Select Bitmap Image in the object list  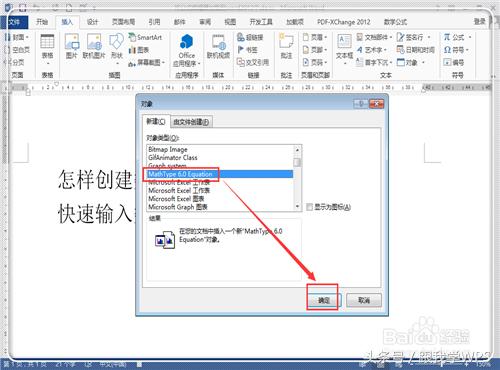point(220,149)
